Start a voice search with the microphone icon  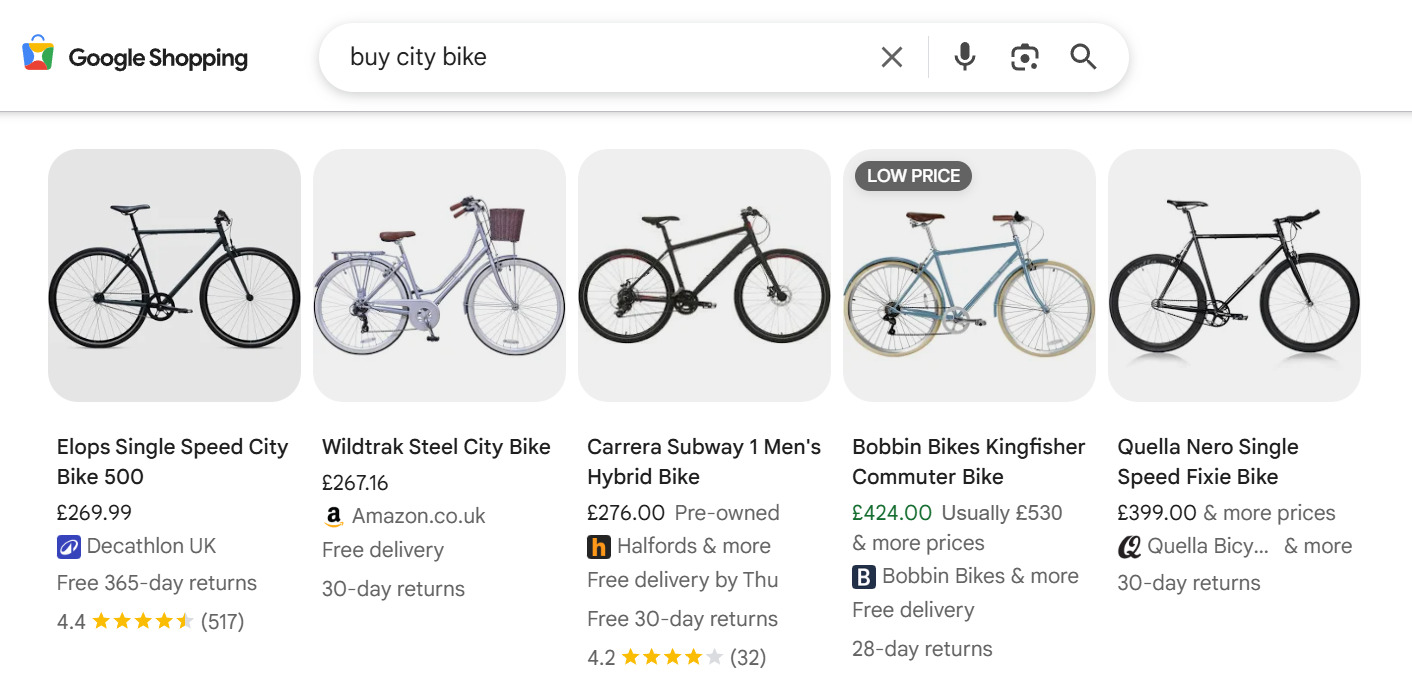(964, 57)
